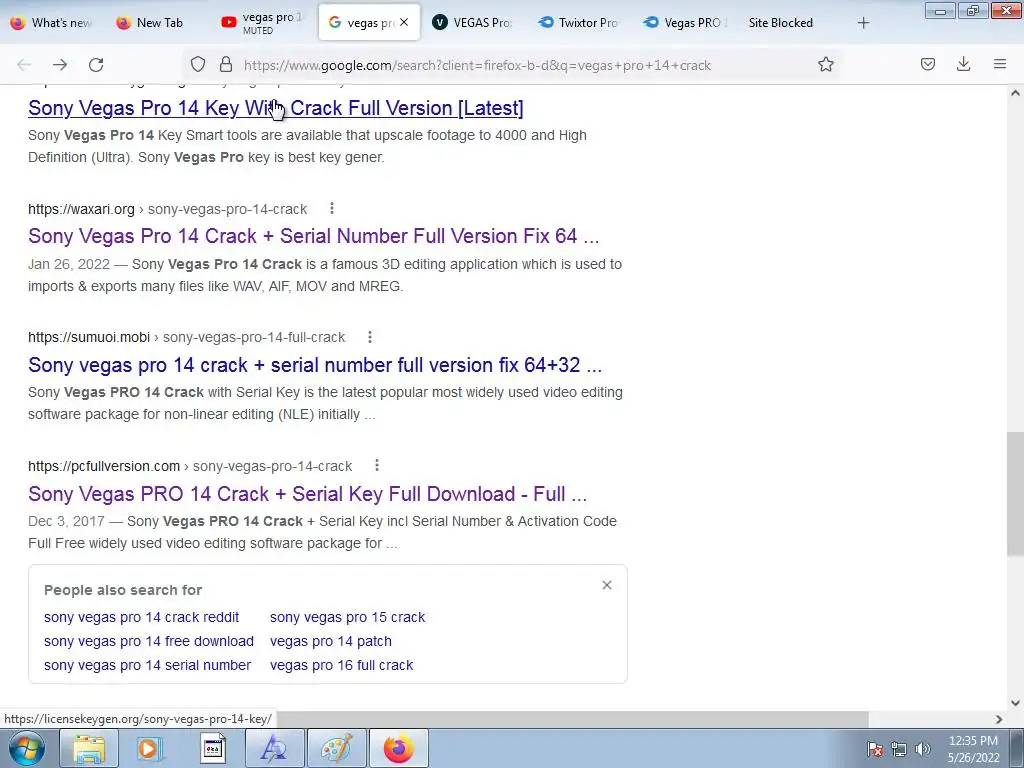Open Action Center flag in system tray
Image resolution: width=1024 pixels, height=768 pixels.
tap(875, 749)
